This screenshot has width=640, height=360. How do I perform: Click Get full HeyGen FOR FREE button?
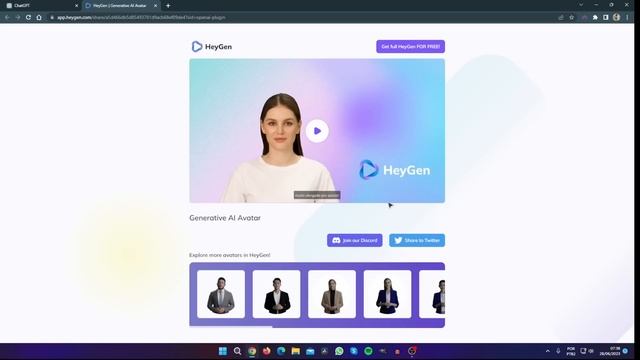(410, 47)
